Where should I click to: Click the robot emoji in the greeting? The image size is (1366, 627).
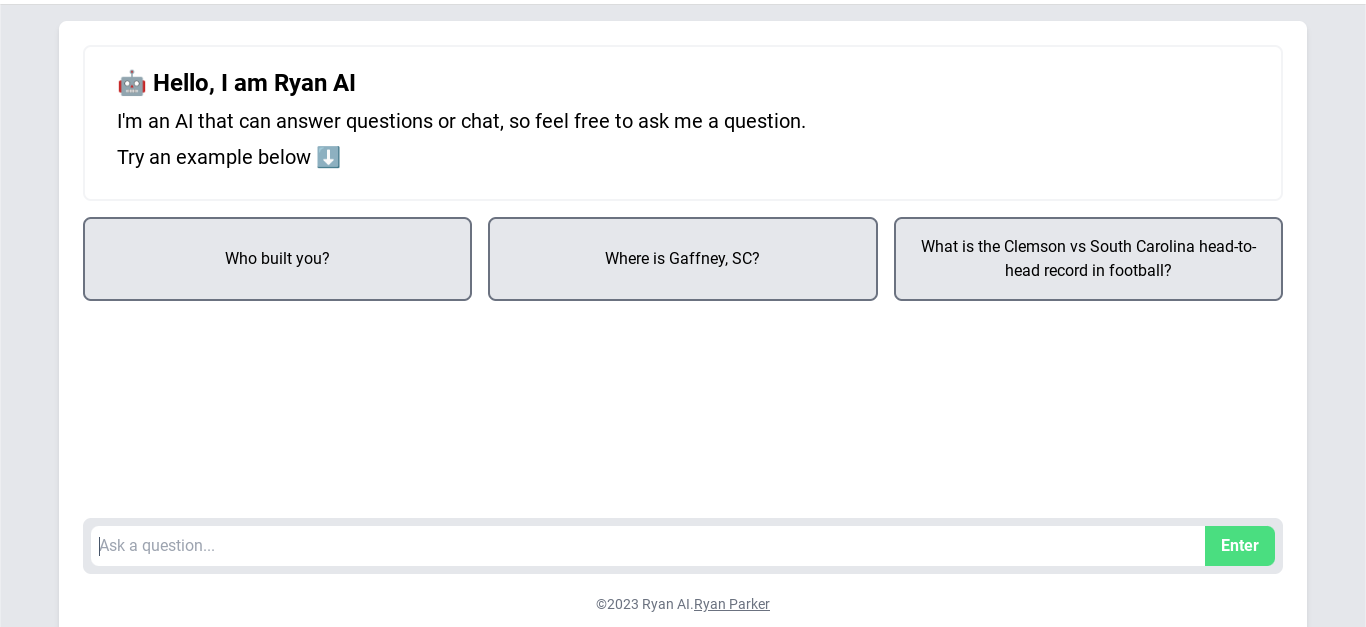(x=131, y=83)
